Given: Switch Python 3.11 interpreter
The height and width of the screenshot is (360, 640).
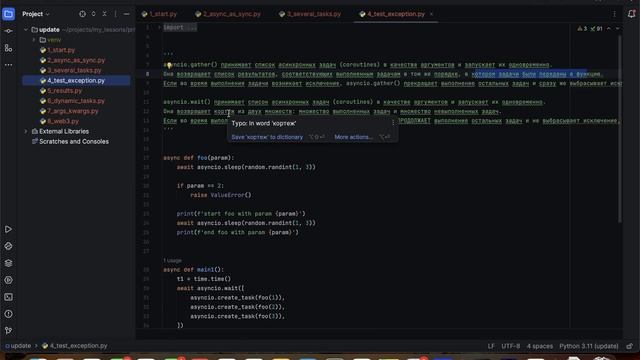Looking at the screenshot, I should (589, 346).
